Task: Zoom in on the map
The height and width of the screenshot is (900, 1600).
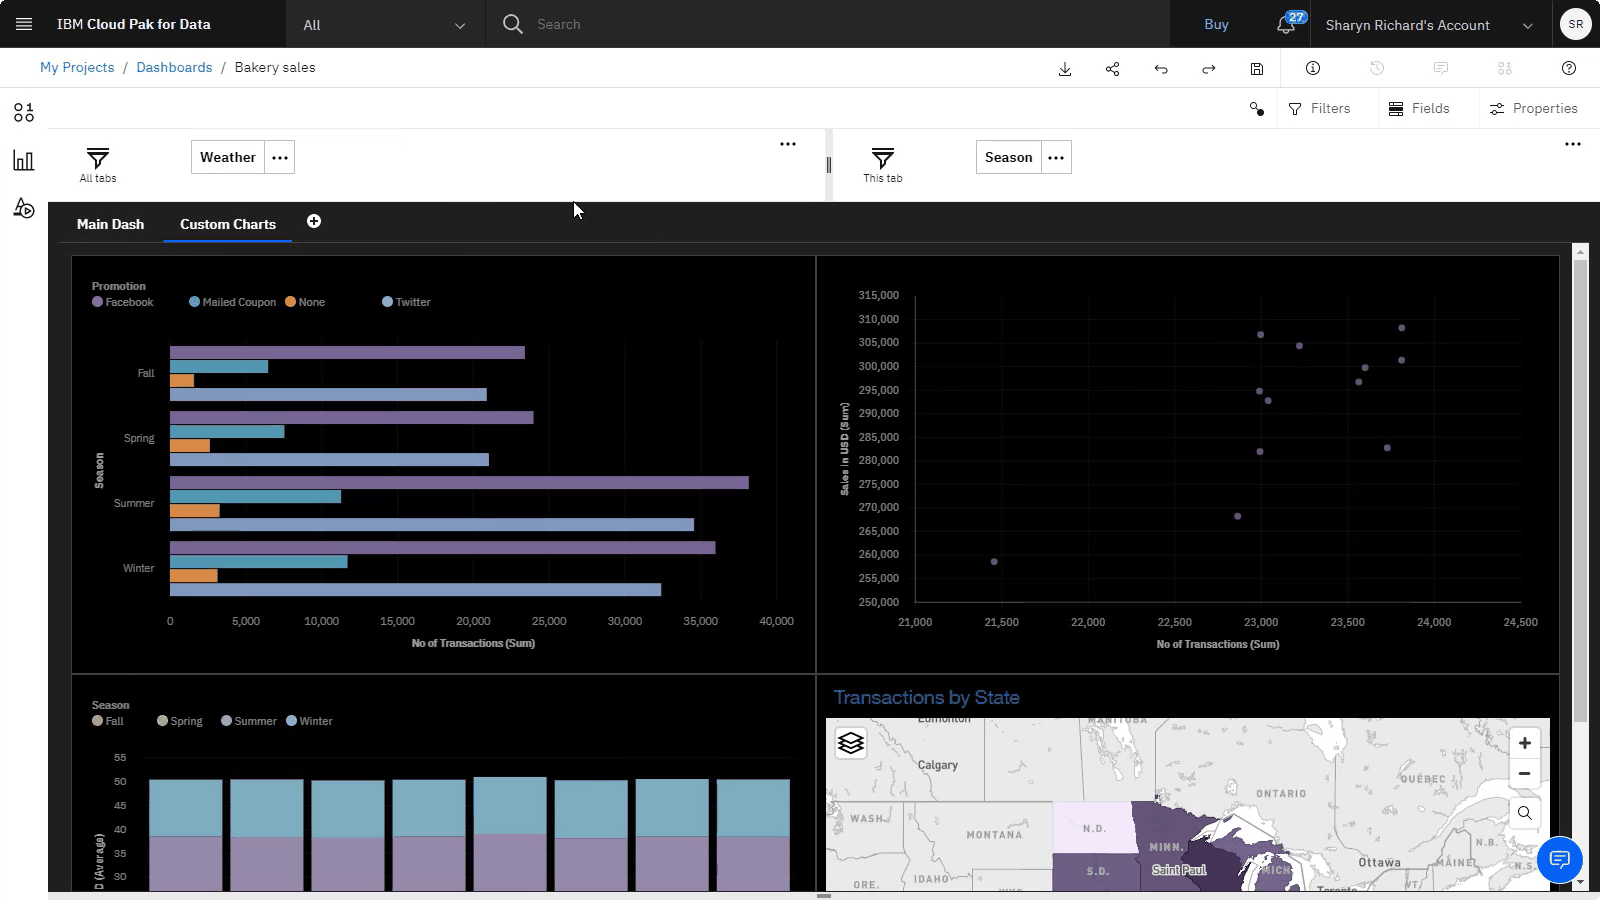Action: tap(1525, 743)
